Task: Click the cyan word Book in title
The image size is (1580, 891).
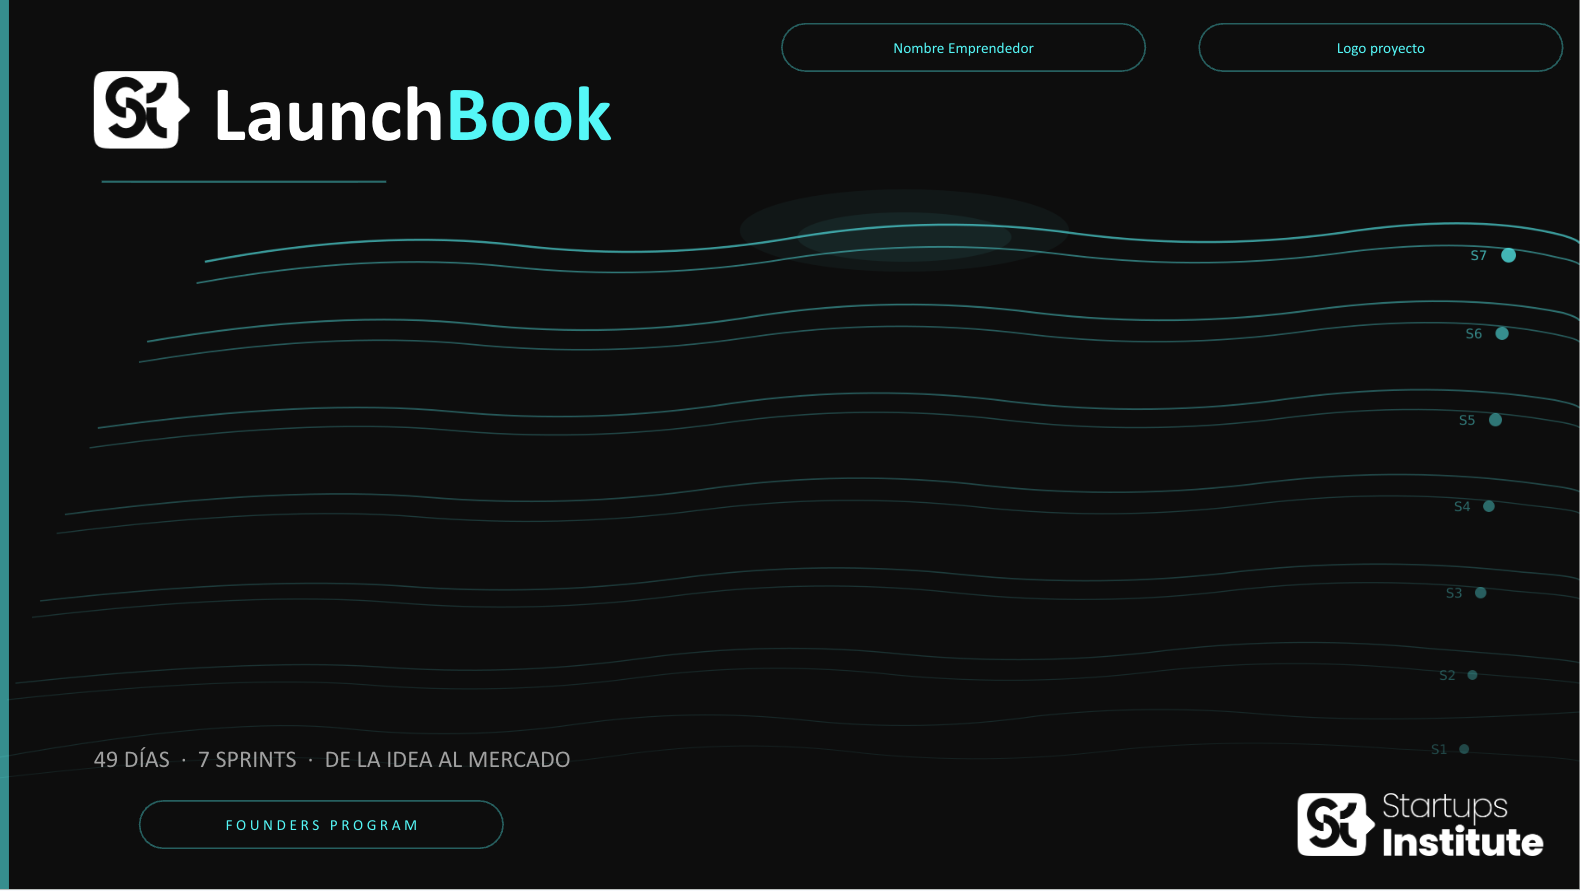Action: pos(529,116)
